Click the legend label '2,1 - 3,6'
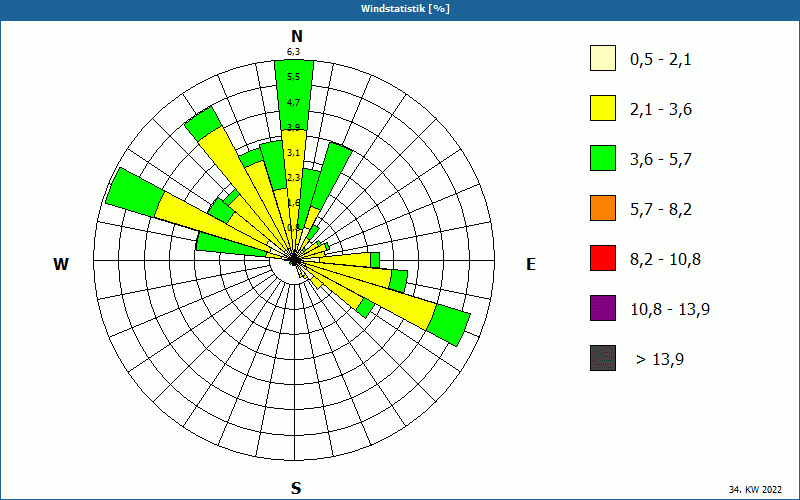Viewport: 800px width, 500px height. [x=661, y=110]
